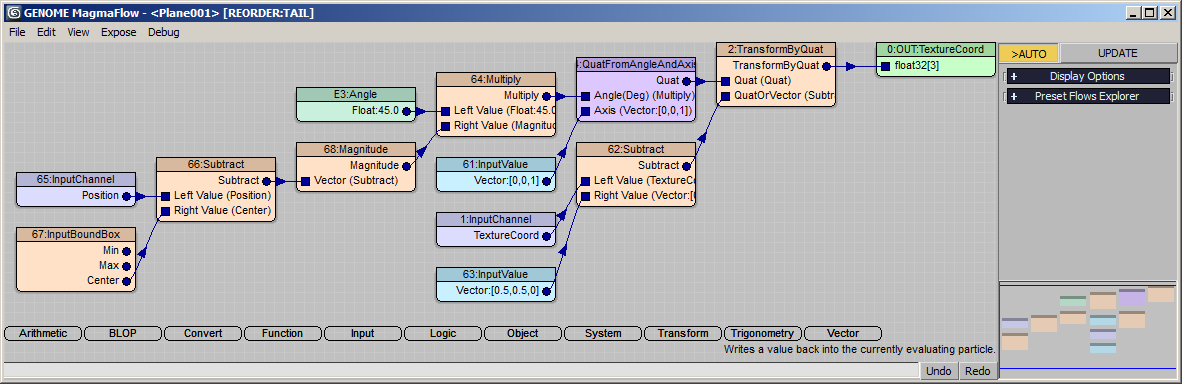Screen dimensions: 1182x384
Task: Select the E3:Angle node header
Action: (356, 94)
